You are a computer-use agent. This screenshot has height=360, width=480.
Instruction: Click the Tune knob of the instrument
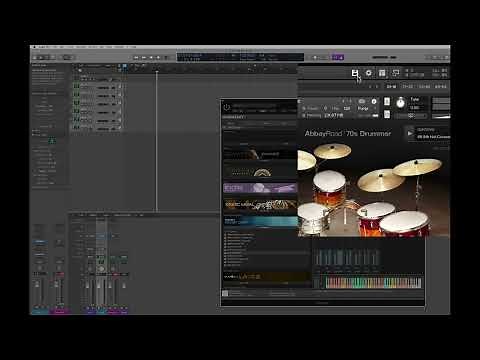point(400,103)
